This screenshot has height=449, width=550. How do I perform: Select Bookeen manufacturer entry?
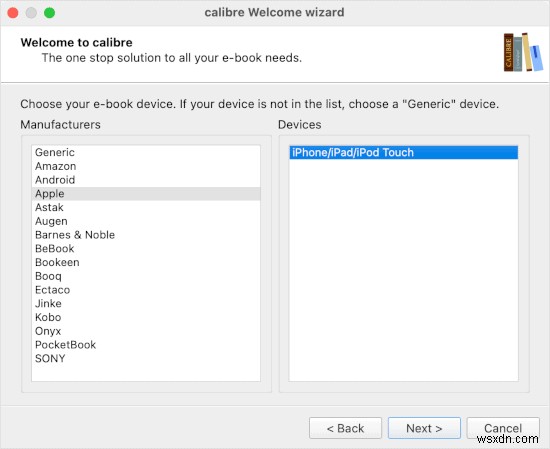coord(146,262)
